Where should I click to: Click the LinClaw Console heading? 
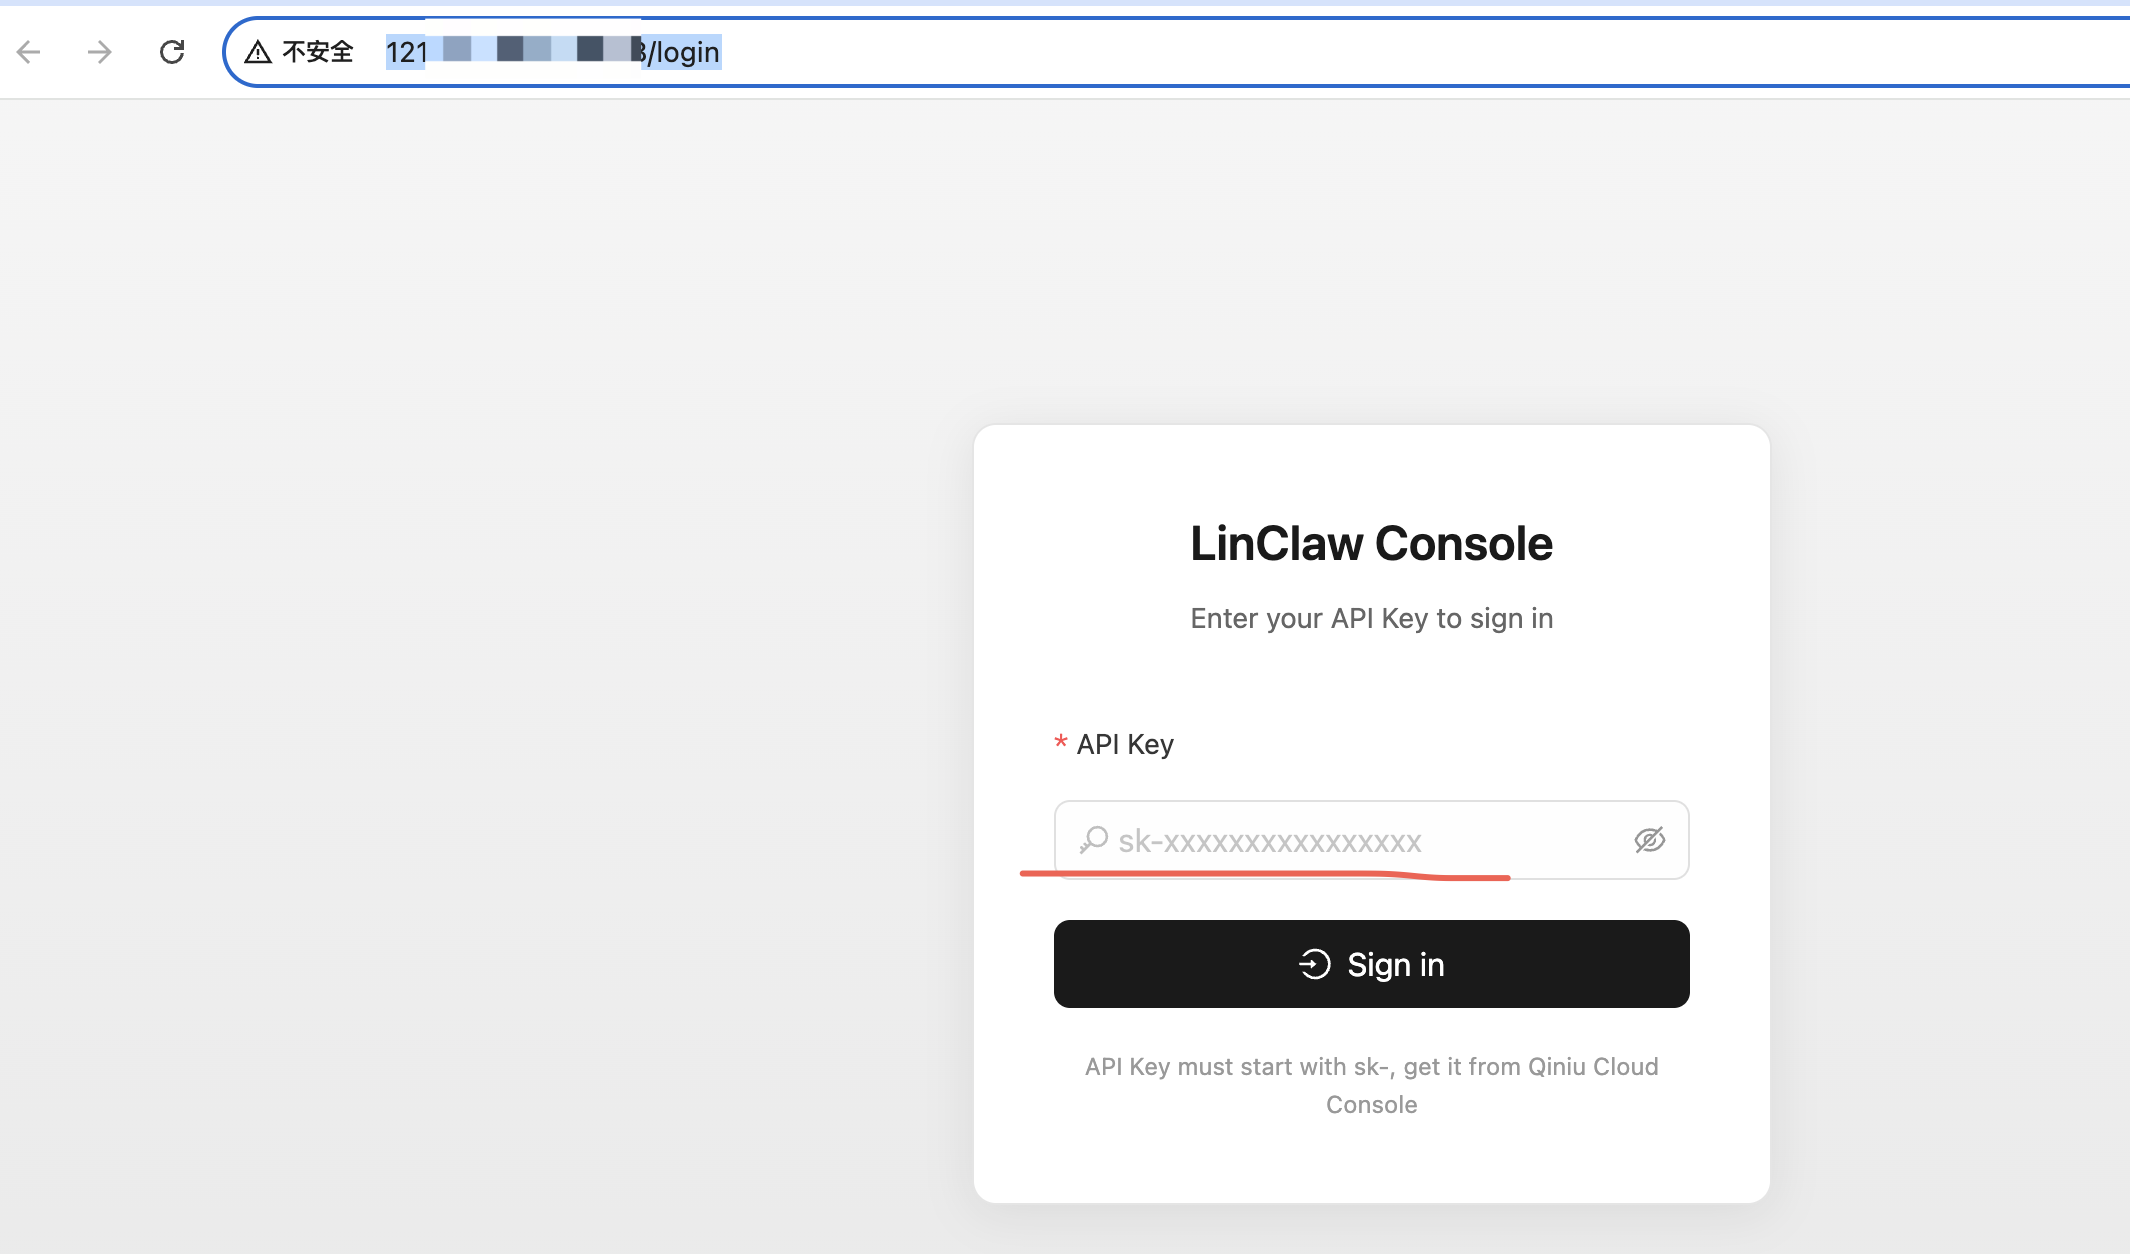tap(1371, 544)
